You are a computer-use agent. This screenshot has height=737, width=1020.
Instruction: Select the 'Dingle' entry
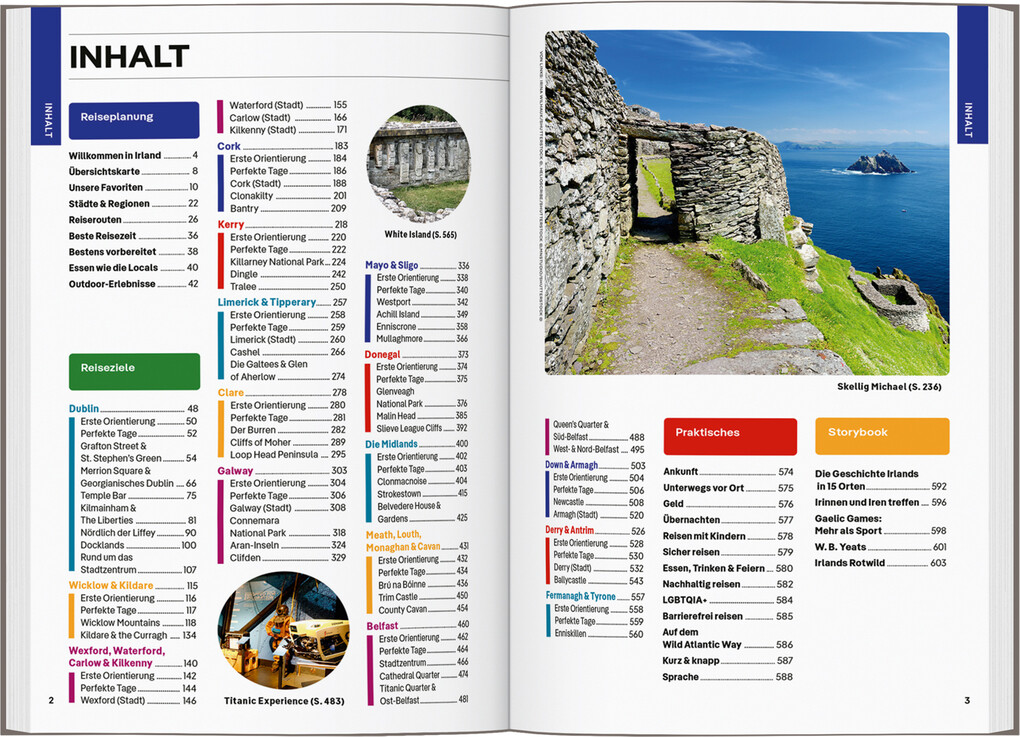(288, 274)
